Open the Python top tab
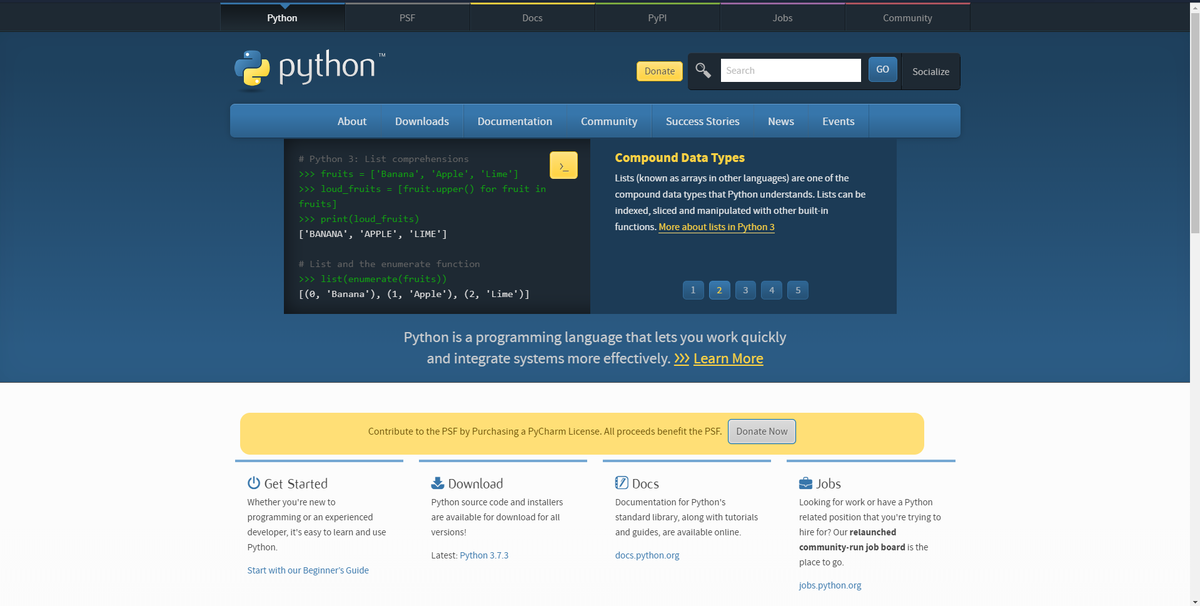This screenshot has width=1200, height=606. coord(282,17)
